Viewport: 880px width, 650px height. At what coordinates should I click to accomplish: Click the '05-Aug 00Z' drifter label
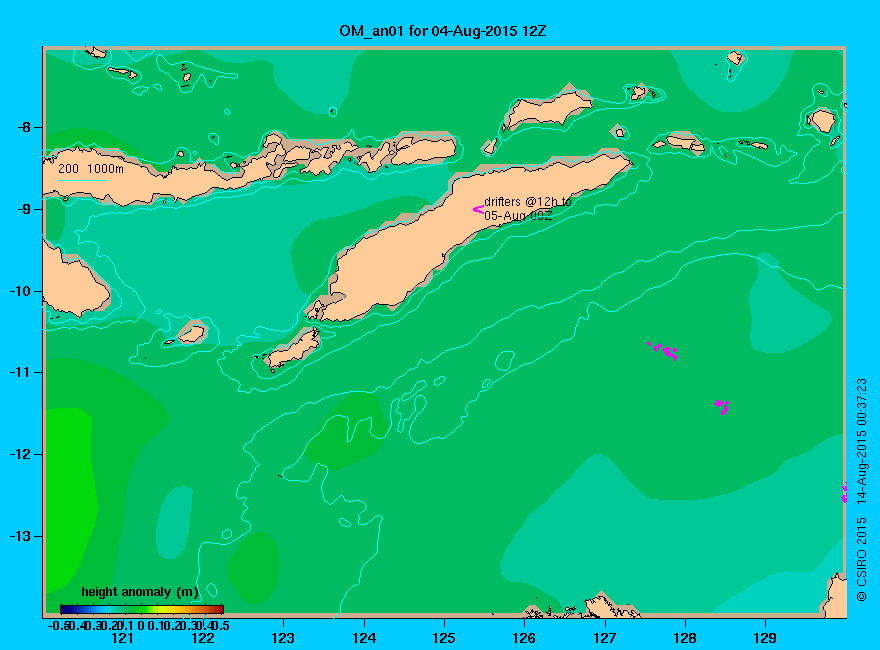[518, 216]
